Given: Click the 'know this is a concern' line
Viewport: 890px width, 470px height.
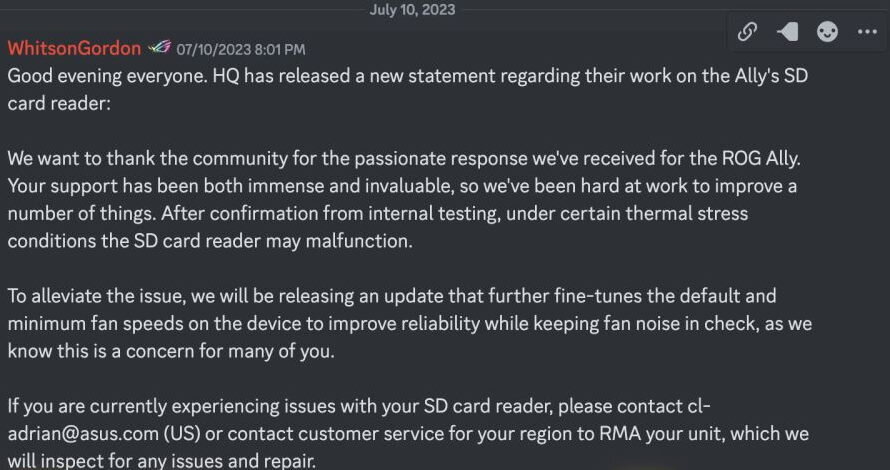Looking at the screenshot, I should pos(171,351).
